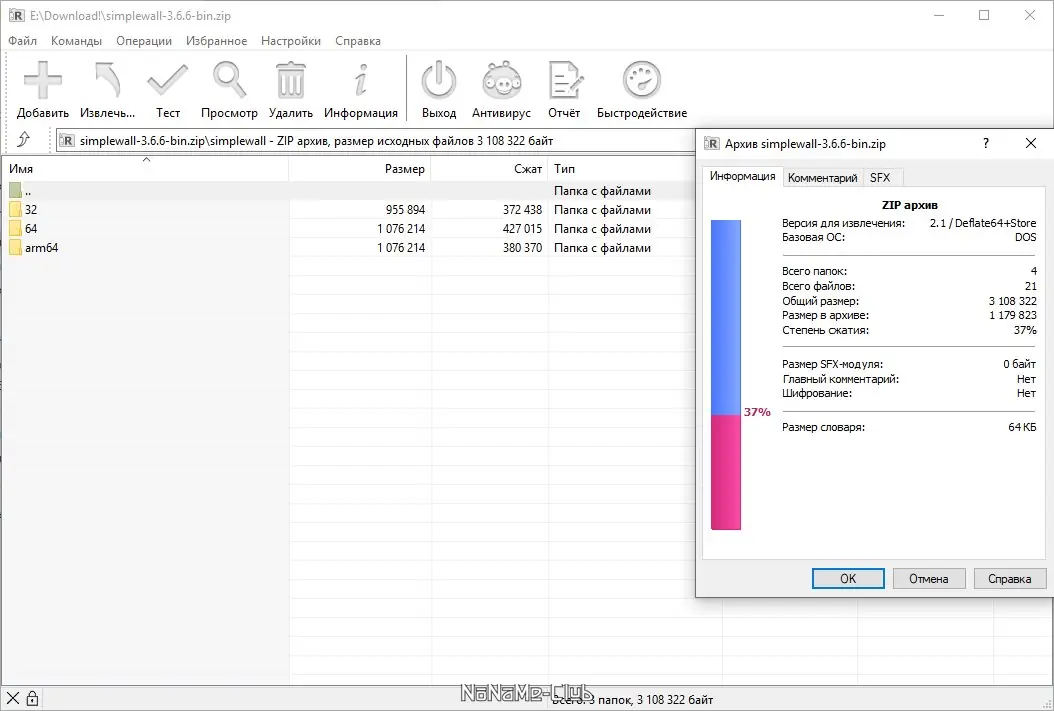Select the 32 folder icon
Screen dimensions: 1054x711
click(x=15, y=210)
